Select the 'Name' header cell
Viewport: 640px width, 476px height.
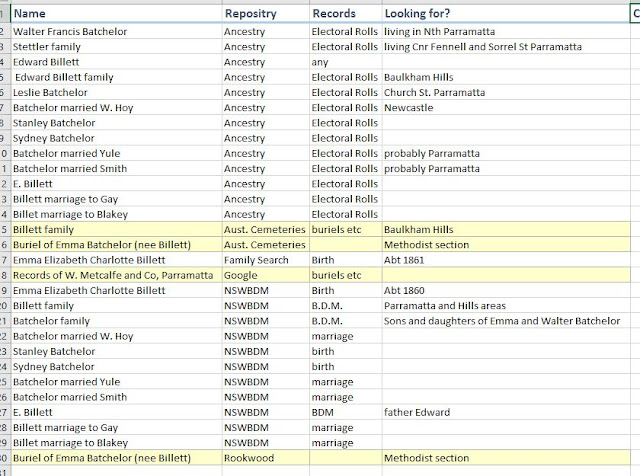click(116, 13)
